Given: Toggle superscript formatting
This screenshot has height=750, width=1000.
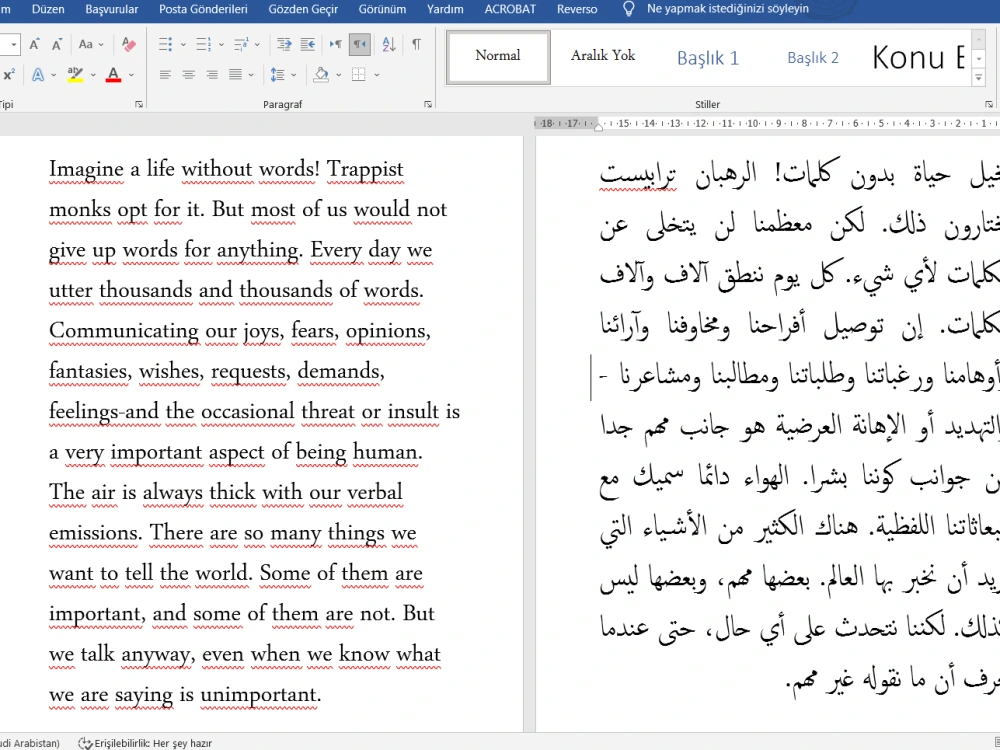Looking at the screenshot, I should tap(9, 75).
